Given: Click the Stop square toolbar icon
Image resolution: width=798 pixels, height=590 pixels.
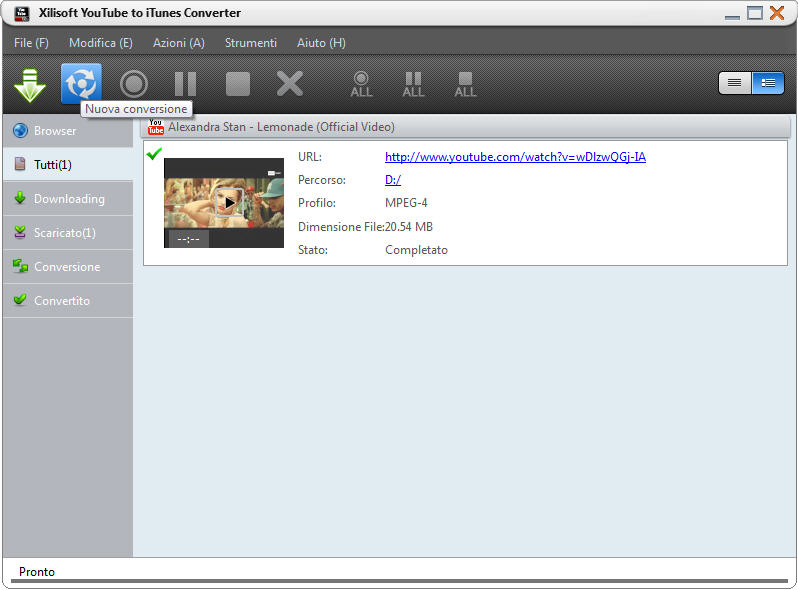Looking at the screenshot, I should coord(238,84).
